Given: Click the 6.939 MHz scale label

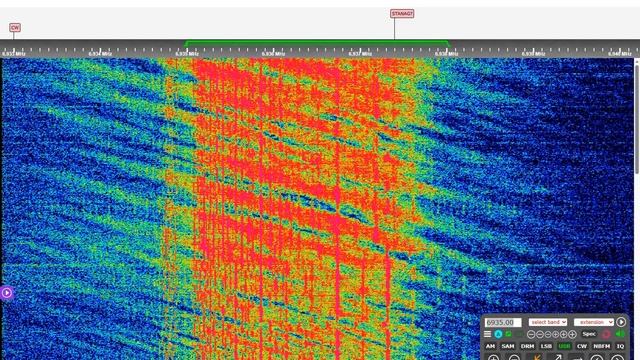Looking at the screenshot, I should 533,53.
